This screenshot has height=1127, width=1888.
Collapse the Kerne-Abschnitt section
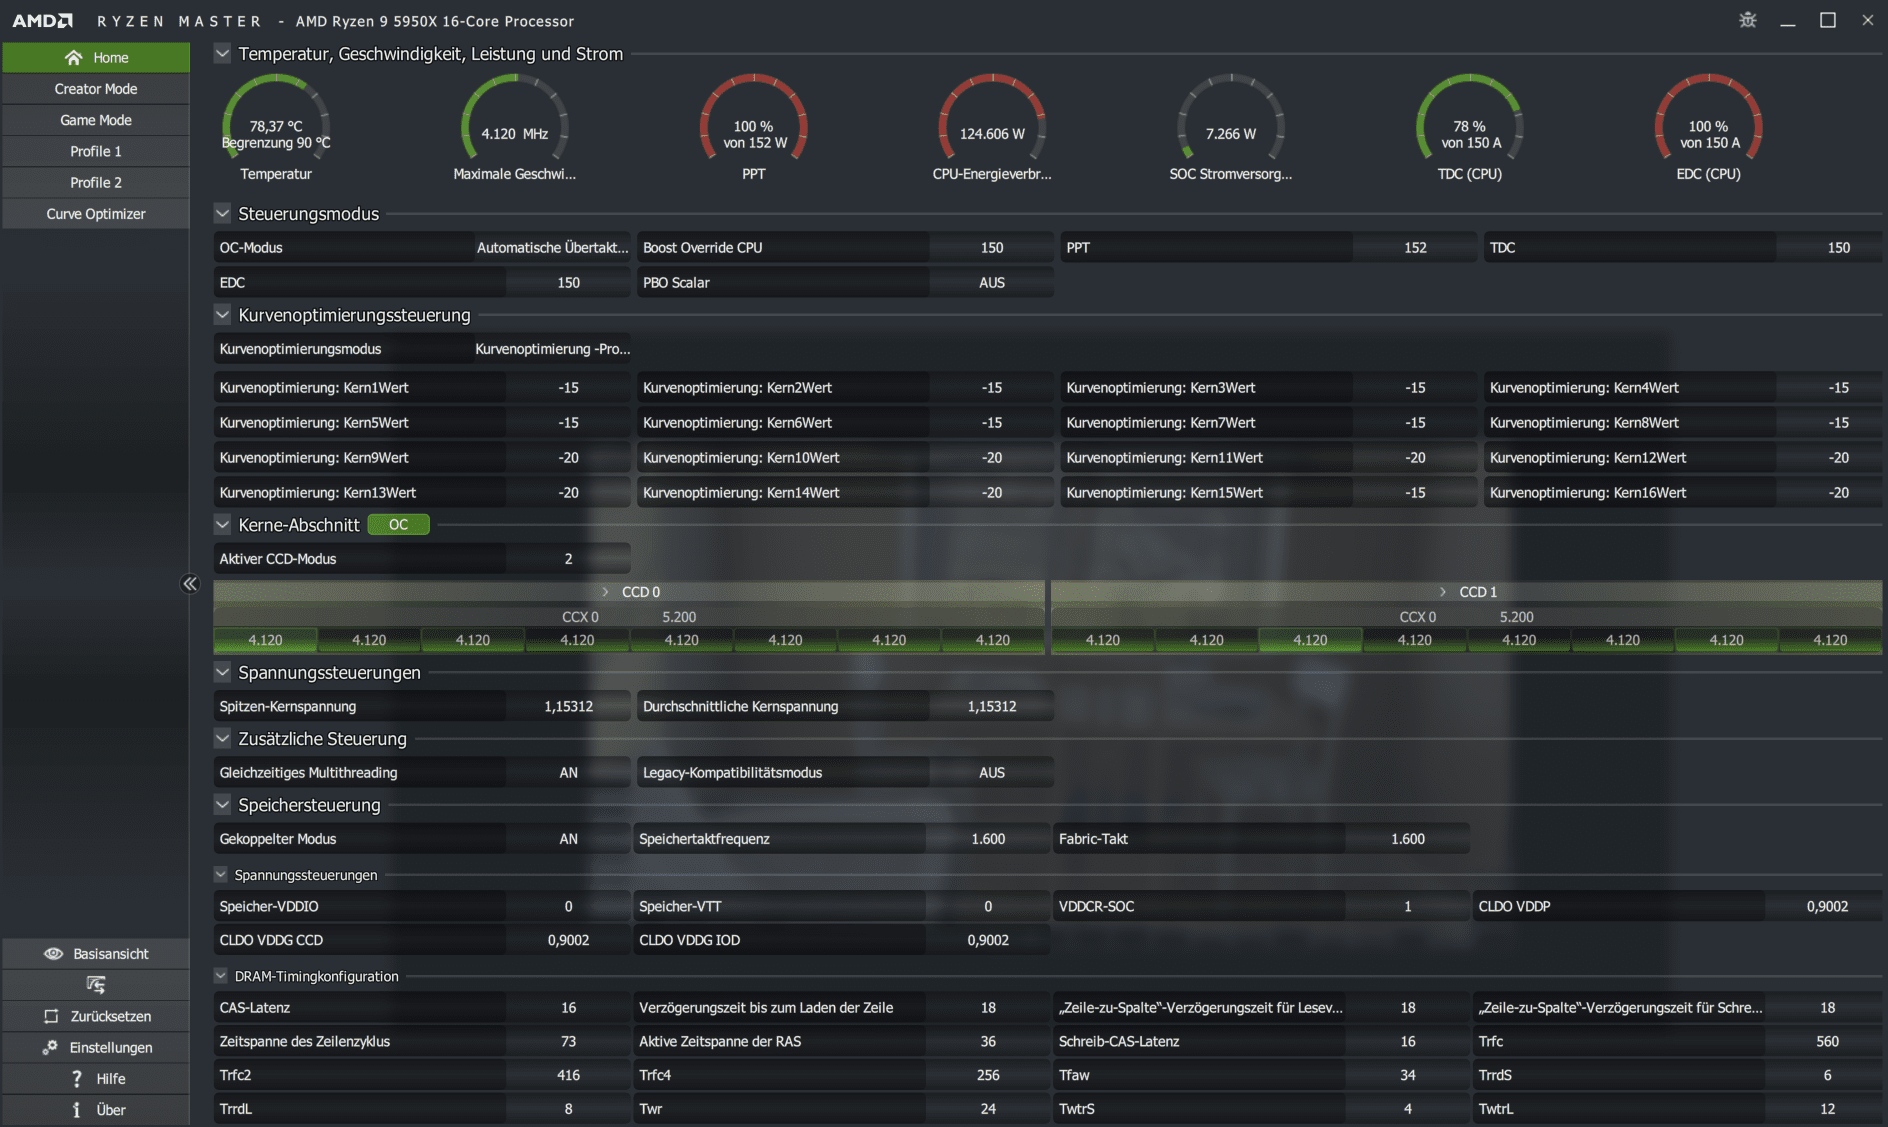(222, 524)
